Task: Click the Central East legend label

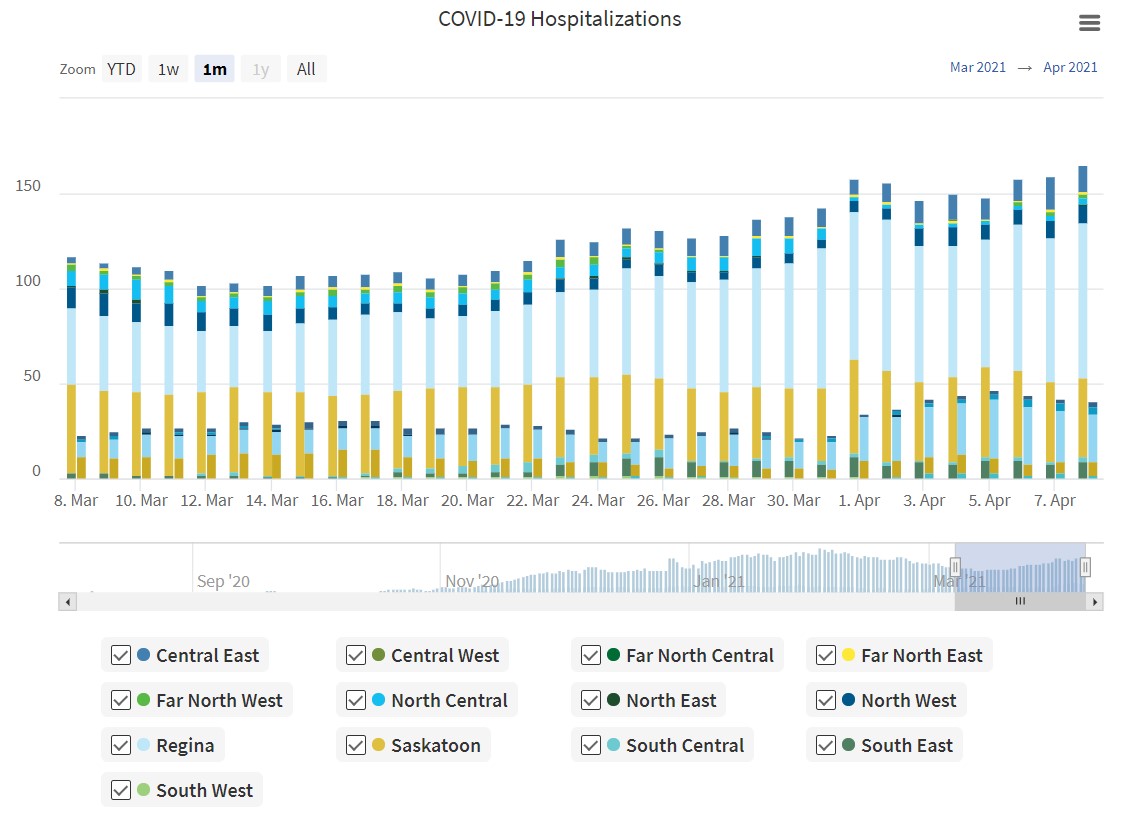Action: click(x=207, y=656)
